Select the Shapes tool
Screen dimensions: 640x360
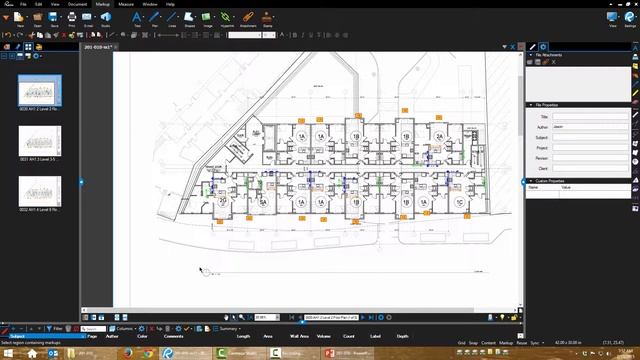(189, 18)
